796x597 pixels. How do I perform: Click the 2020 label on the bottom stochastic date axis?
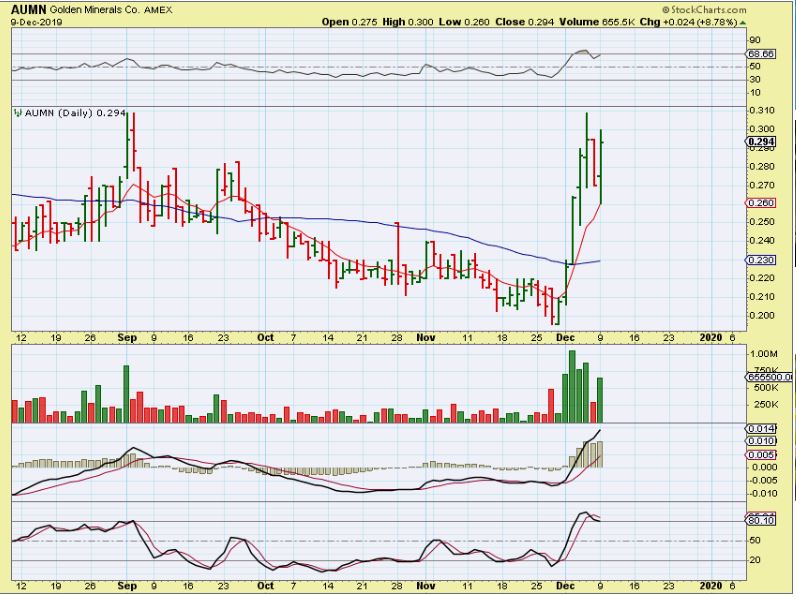710,586
